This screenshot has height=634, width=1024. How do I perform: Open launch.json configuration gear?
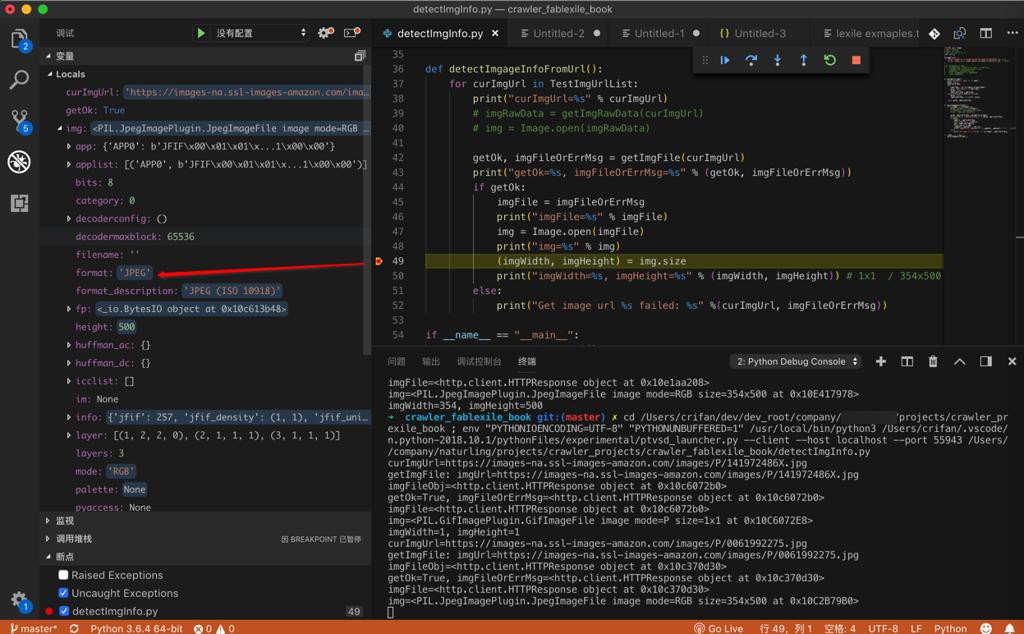[325, 33]
